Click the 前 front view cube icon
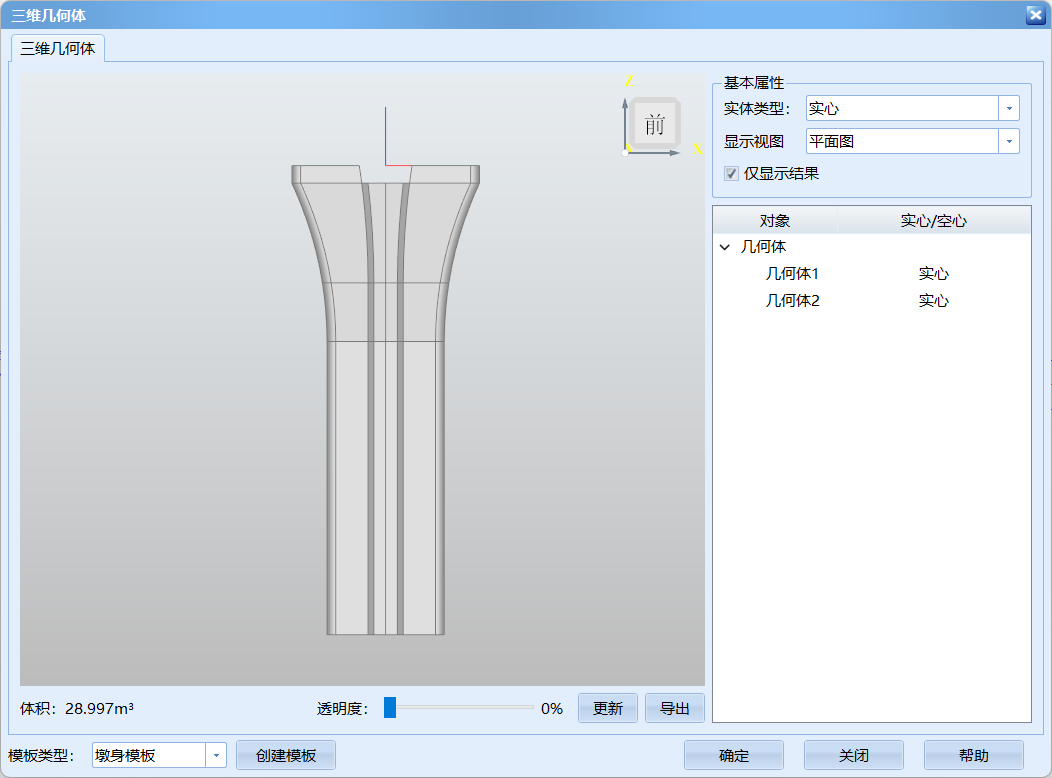 tap(654, 122)
